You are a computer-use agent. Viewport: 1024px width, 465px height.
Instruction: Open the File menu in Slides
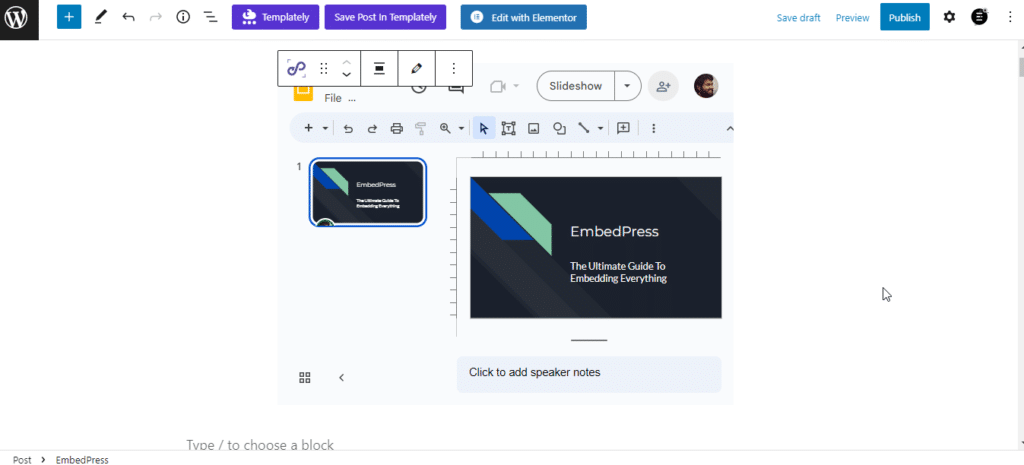pyautogui.click(x=333, y=99)
